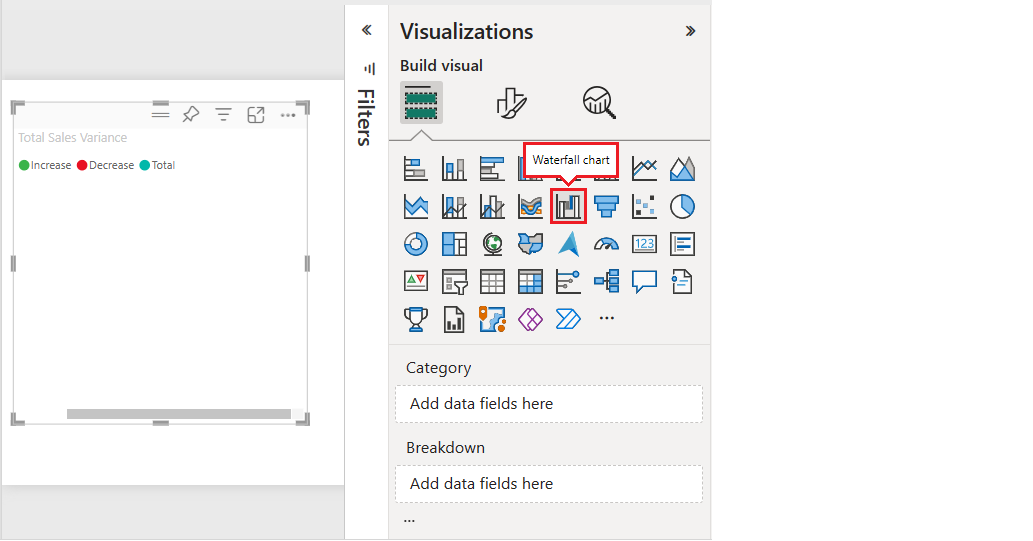
Task: Add a Treemap visual
Action: (x=454, y=244)
